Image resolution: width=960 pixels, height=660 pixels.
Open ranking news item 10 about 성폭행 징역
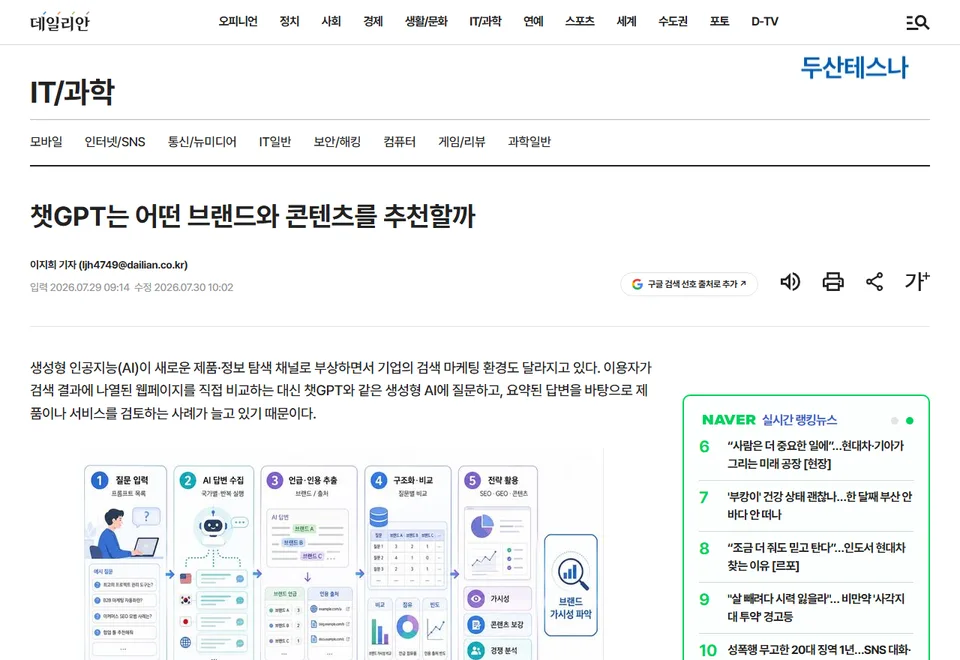[819, 650]
